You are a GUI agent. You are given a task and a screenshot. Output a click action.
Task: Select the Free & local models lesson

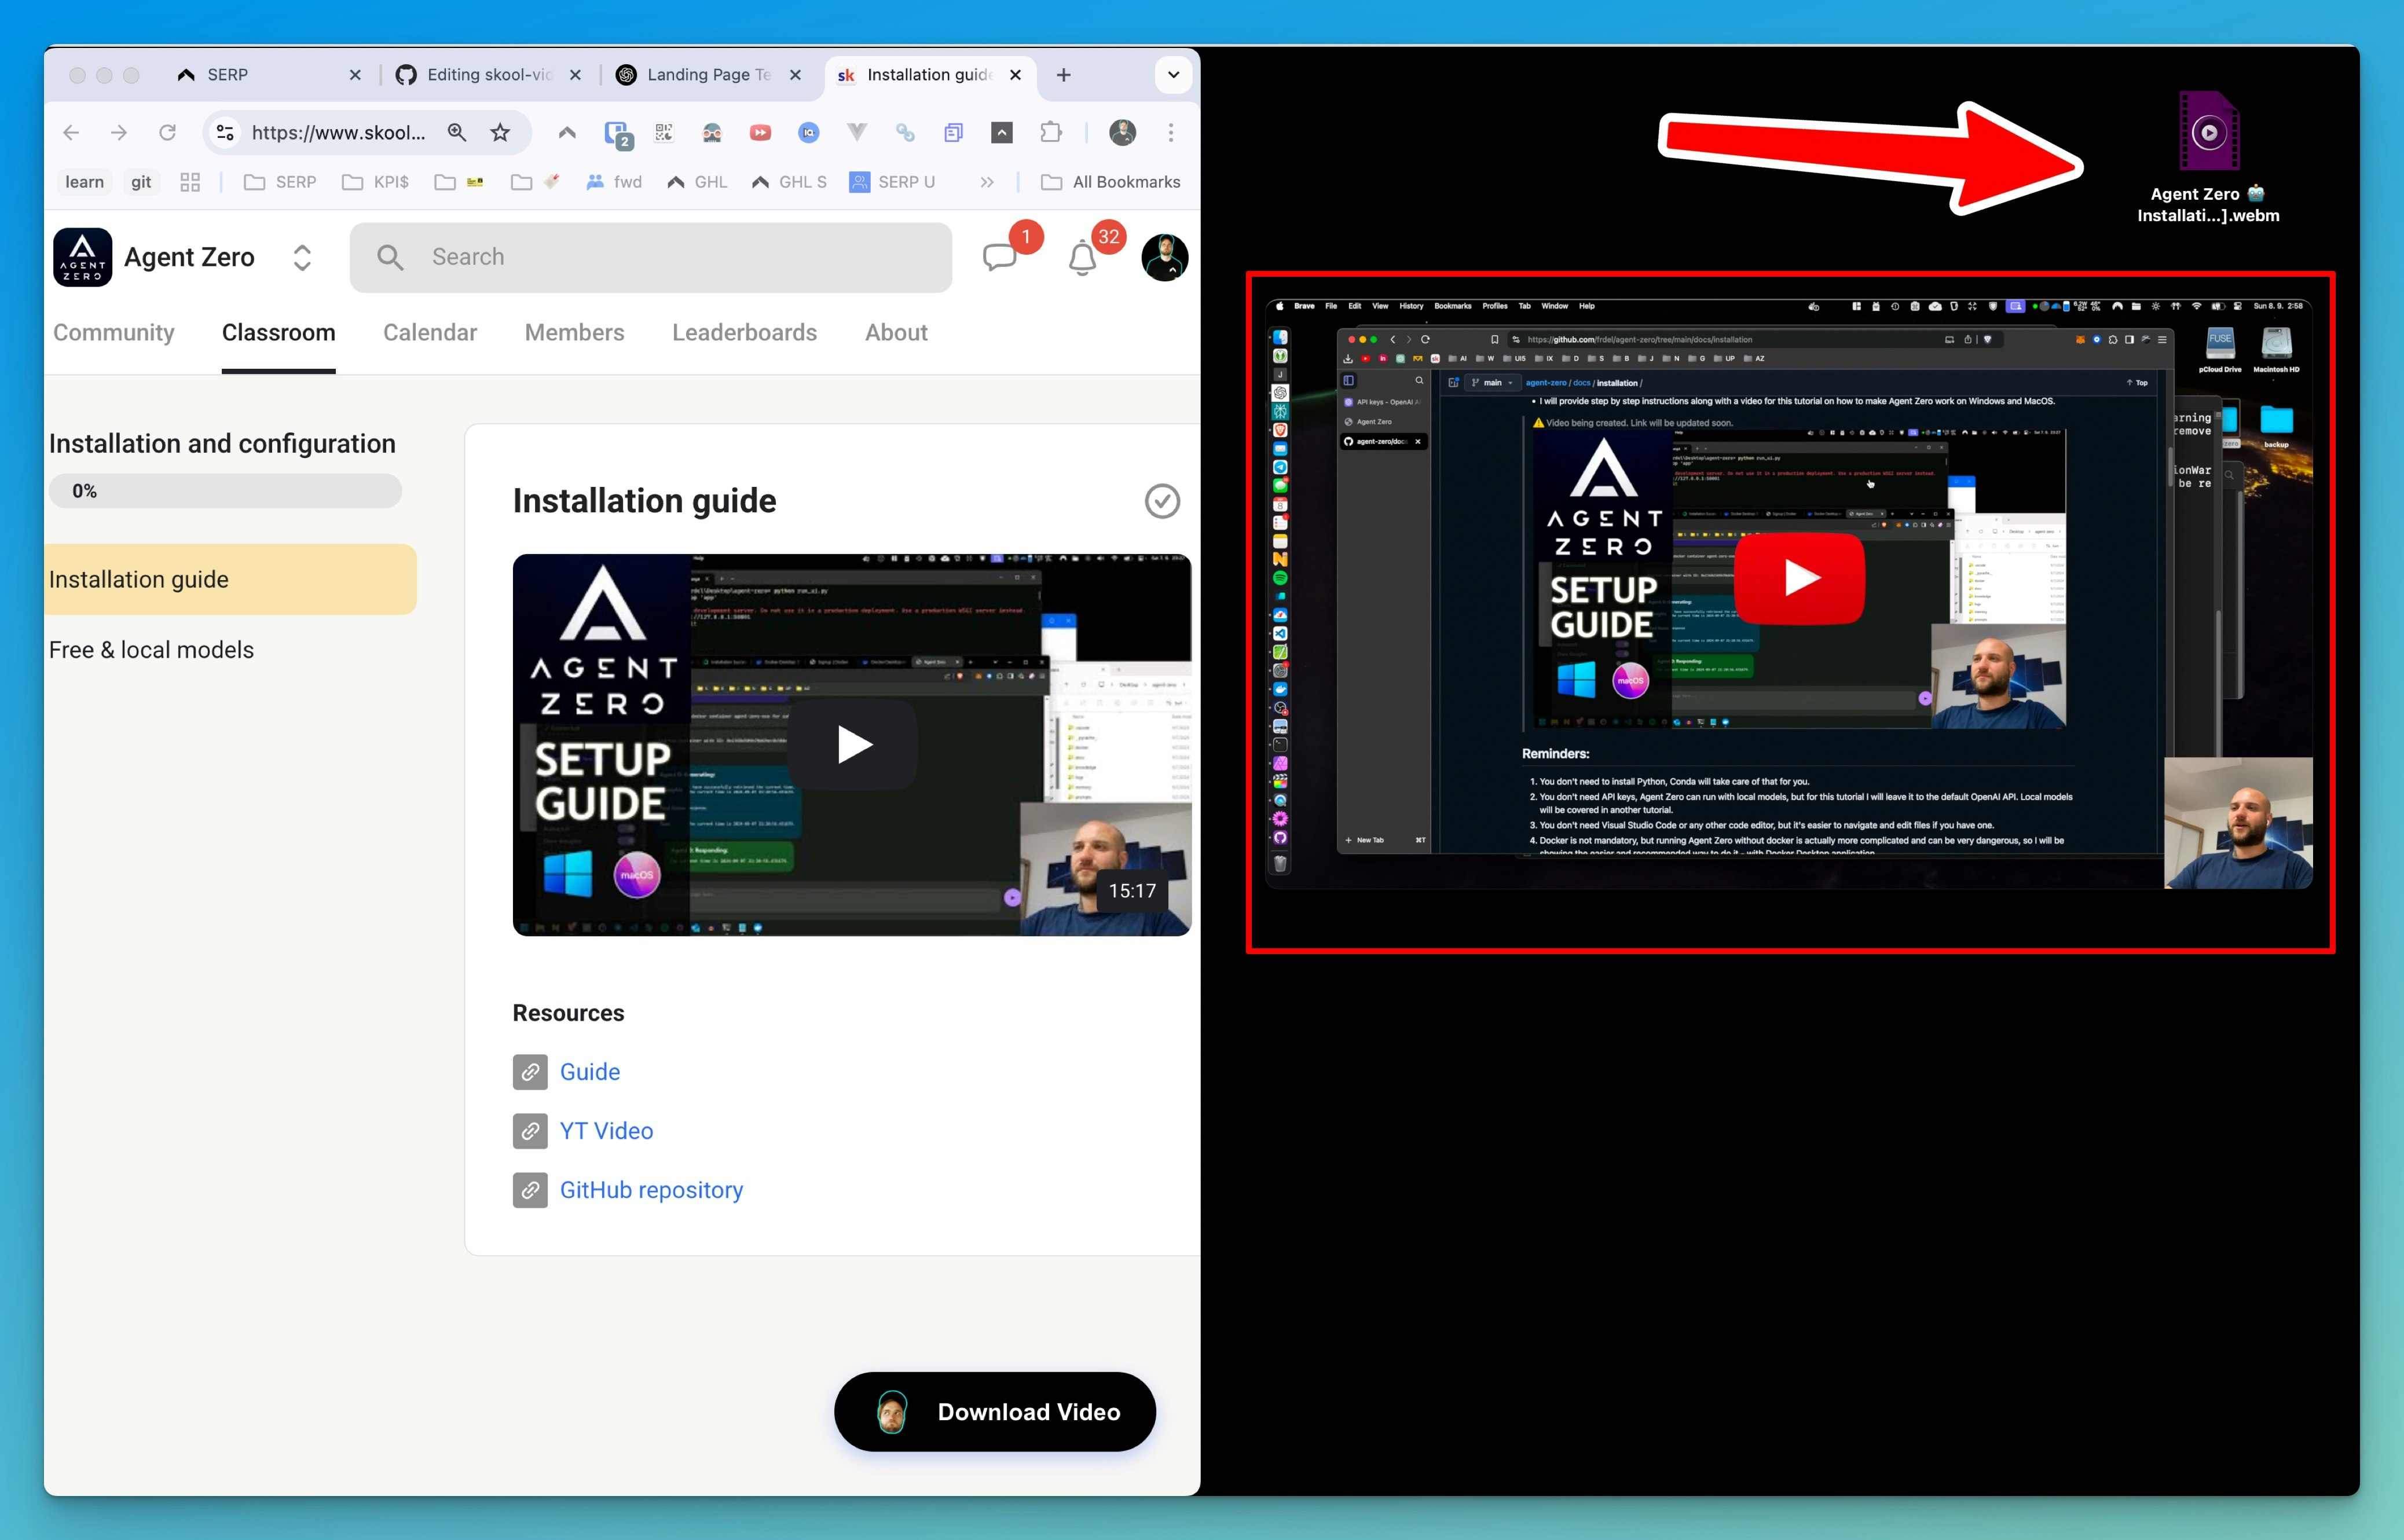pyautogui.click(x=151, y=650)
